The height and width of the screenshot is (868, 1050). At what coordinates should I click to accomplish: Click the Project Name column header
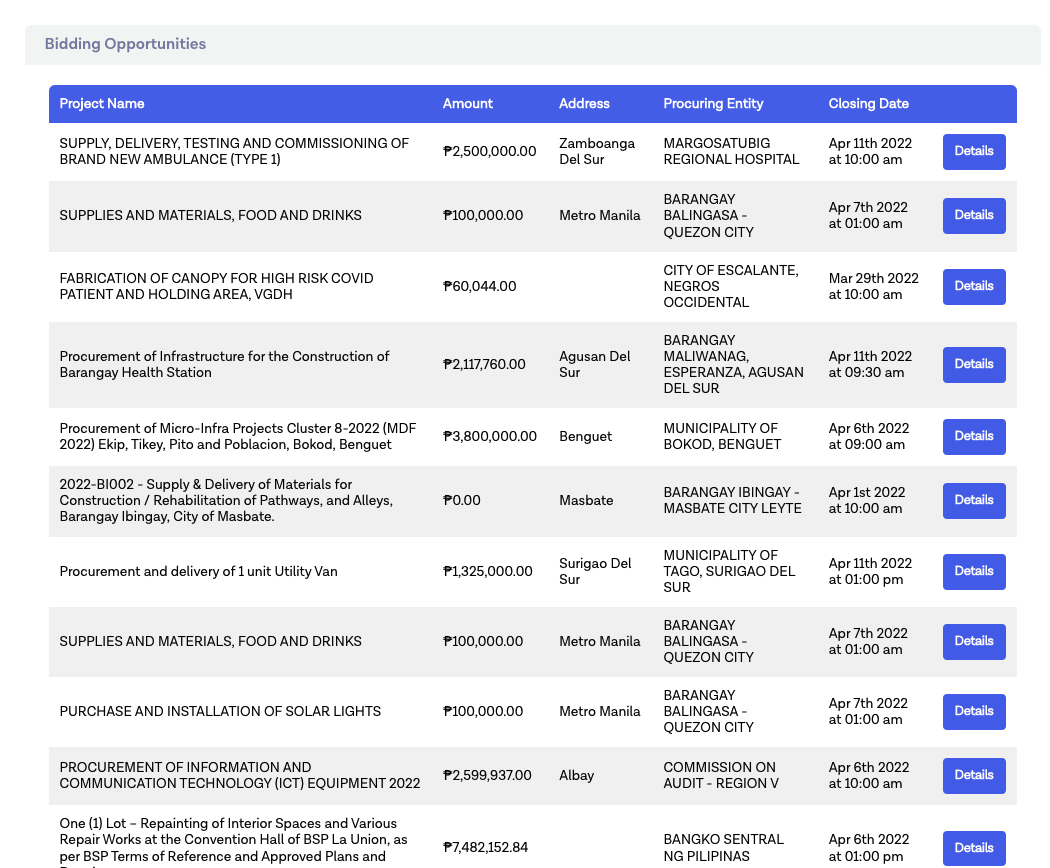point(102,104)
